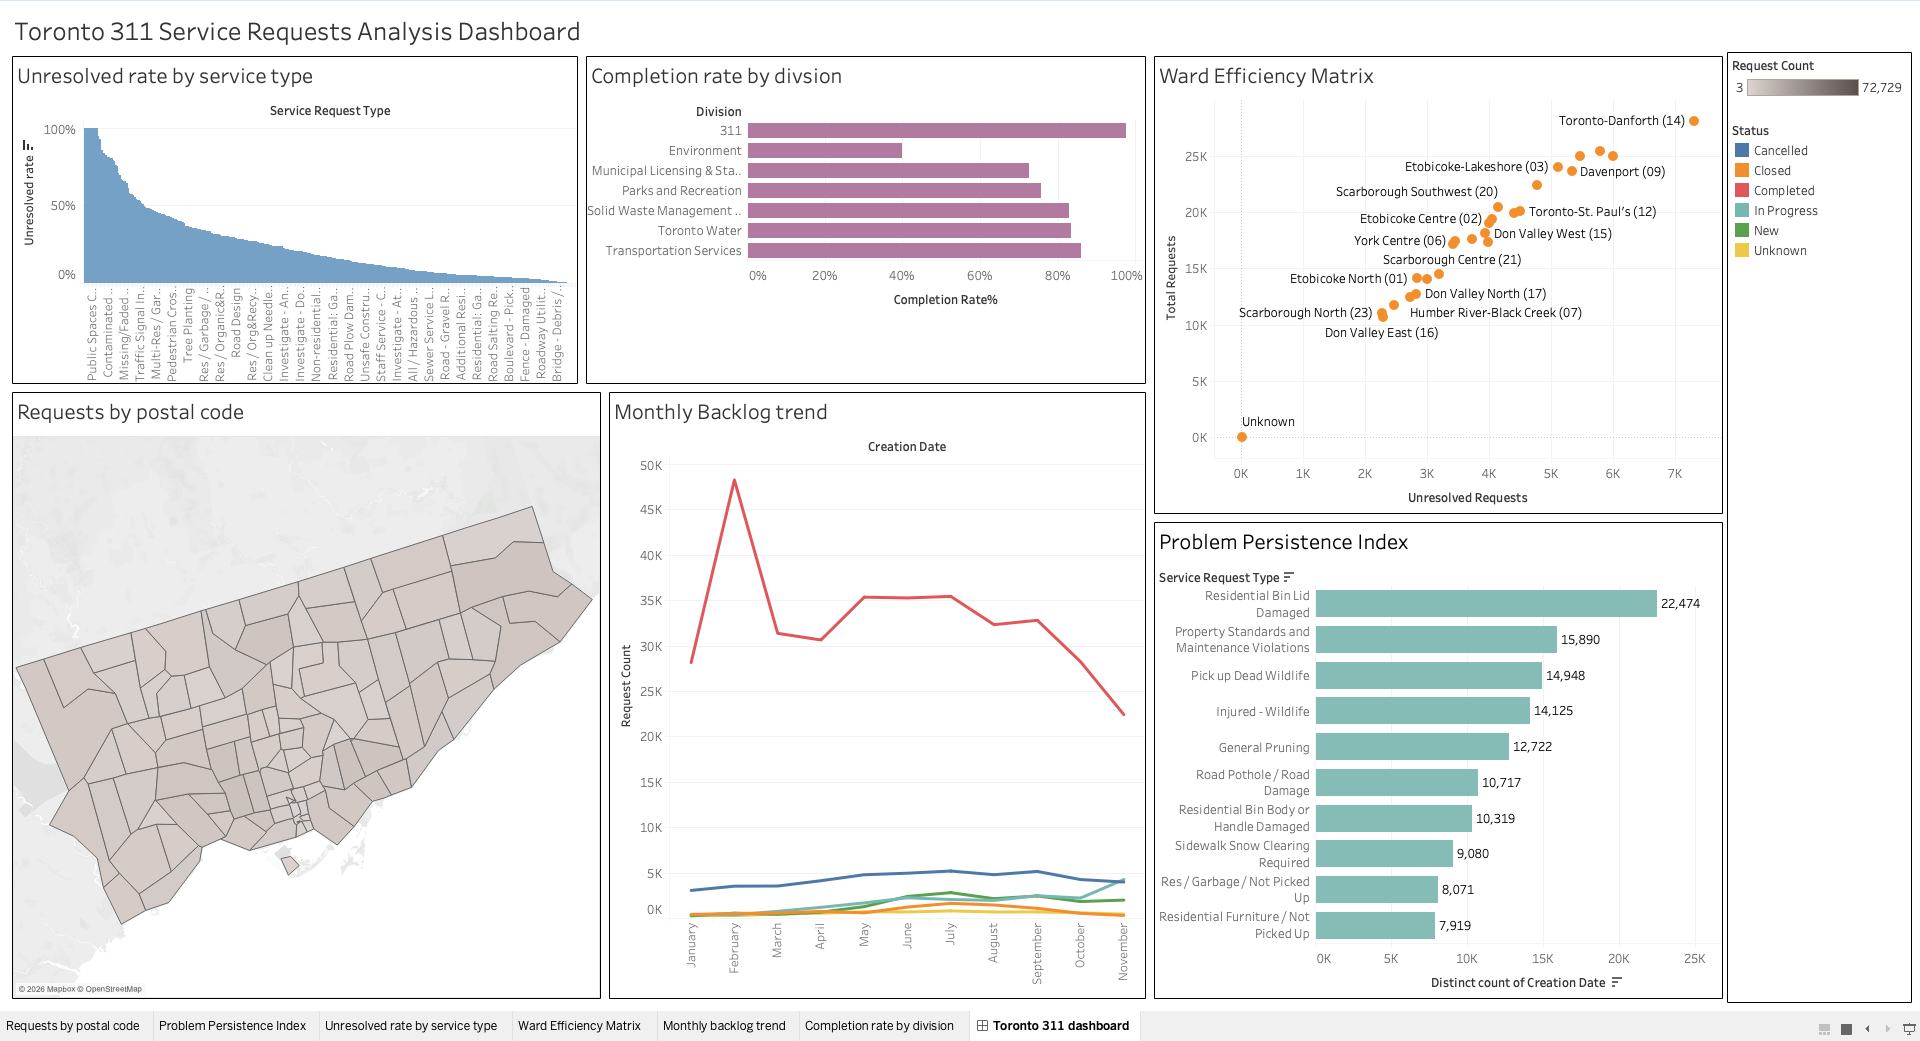Click the sort icon beside Unresolved rate axis
Image resolution: width=1920 pixels, height=1041 pixels.
coord(28,146)
